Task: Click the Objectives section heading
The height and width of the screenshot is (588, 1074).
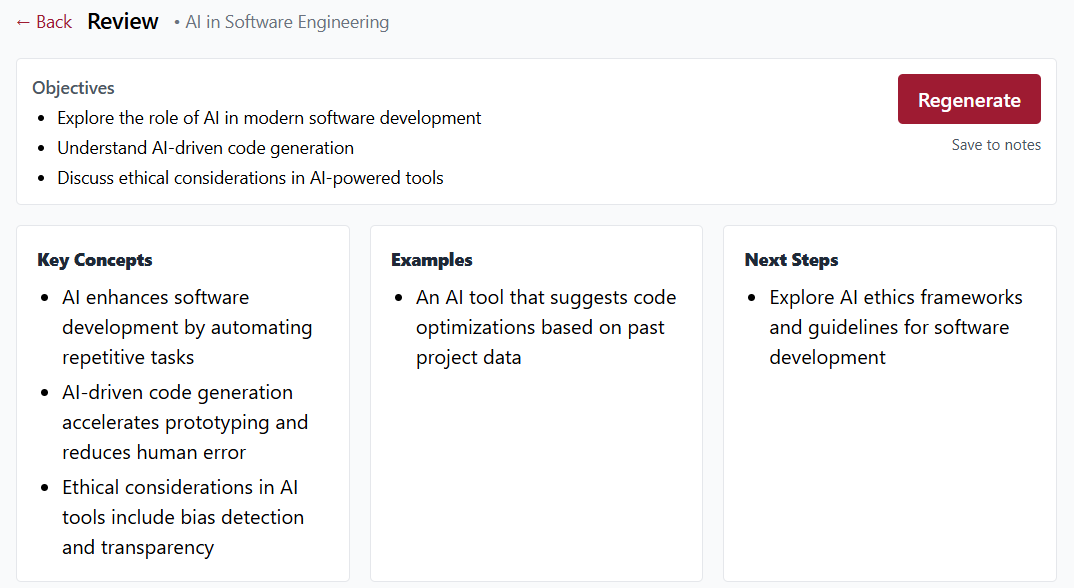Action: click(73, 88)
